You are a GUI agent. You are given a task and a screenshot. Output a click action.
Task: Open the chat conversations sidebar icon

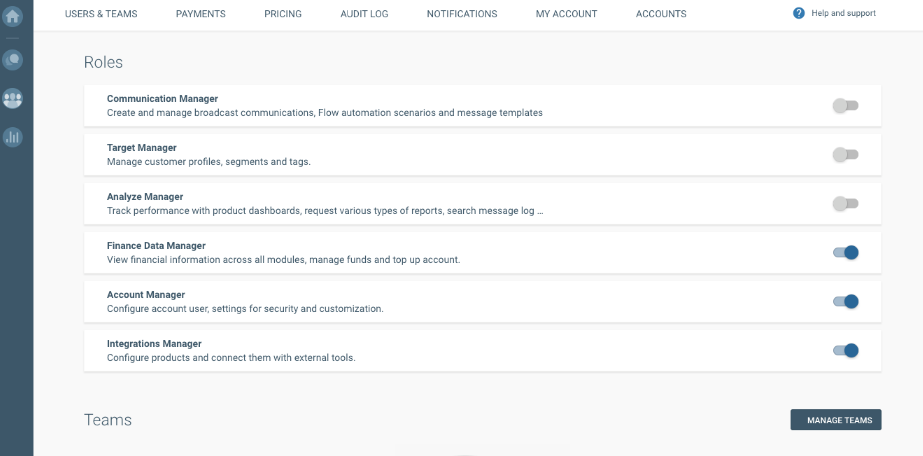(x=13, y=60)
